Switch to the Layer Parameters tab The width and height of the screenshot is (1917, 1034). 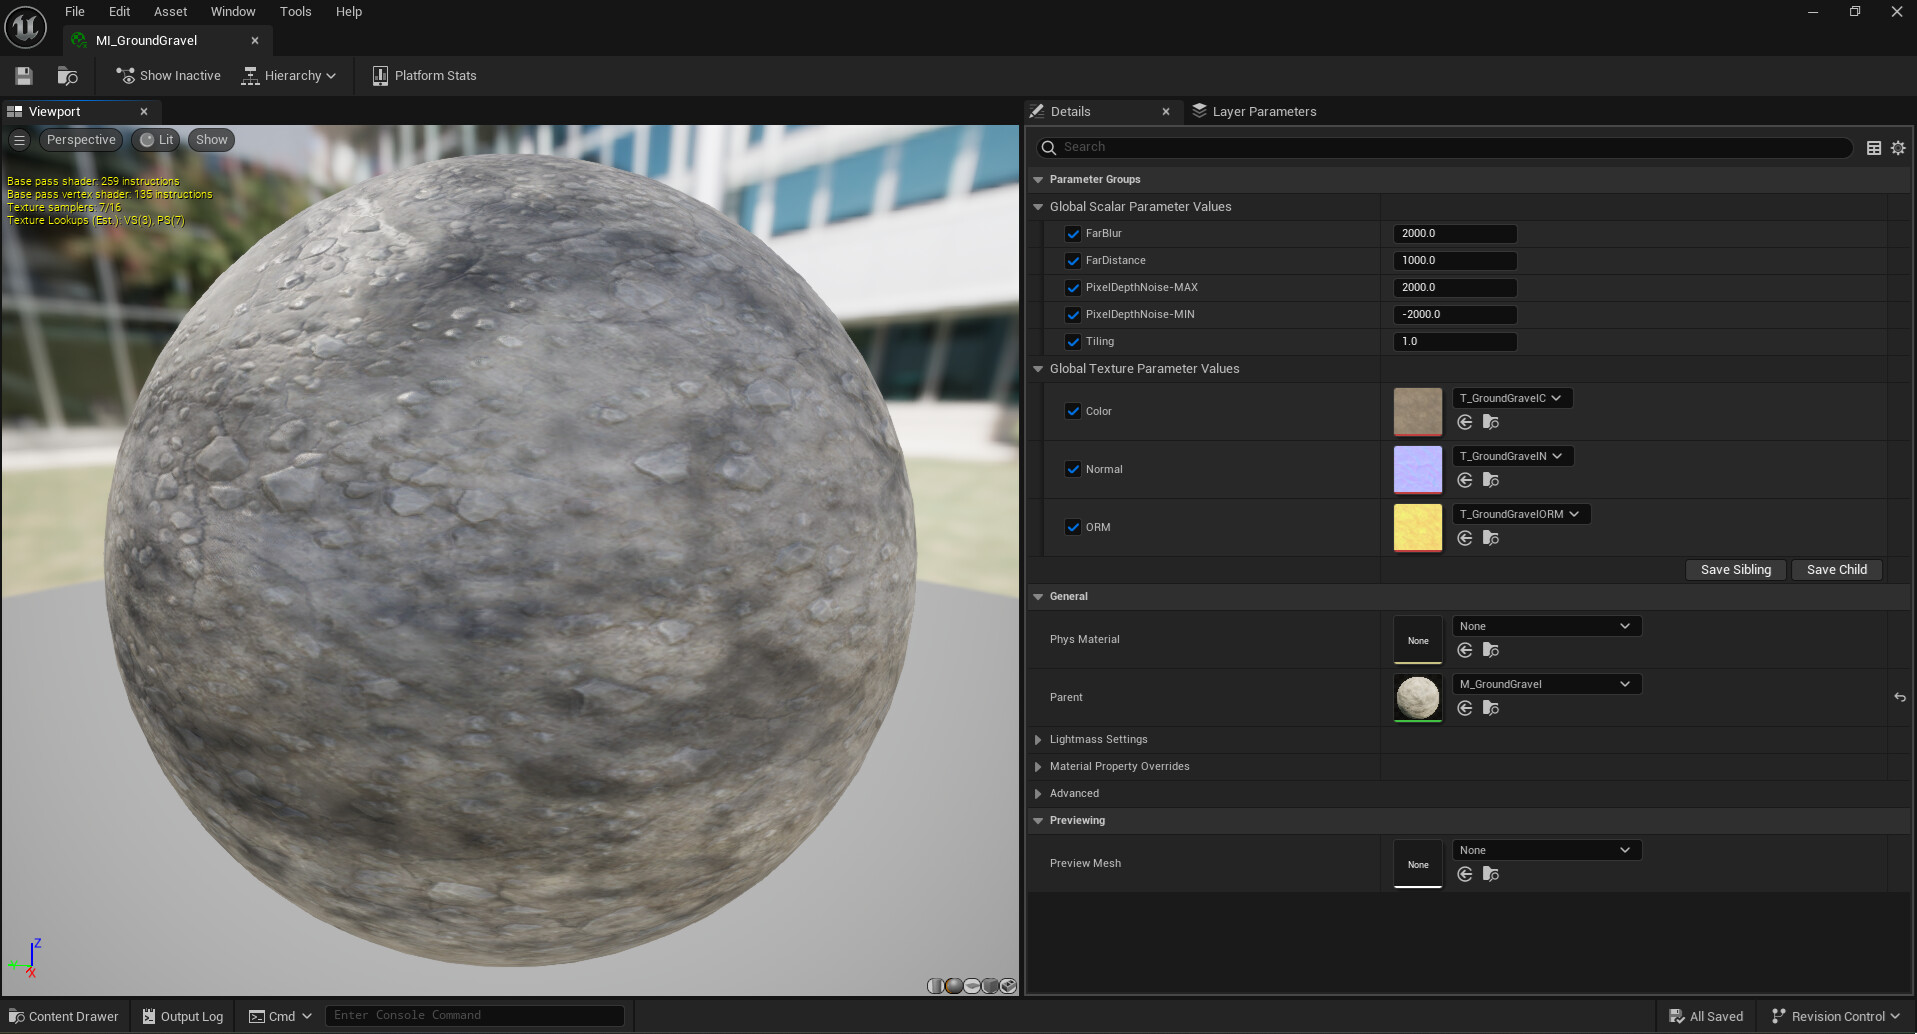tap(1264, 111)
